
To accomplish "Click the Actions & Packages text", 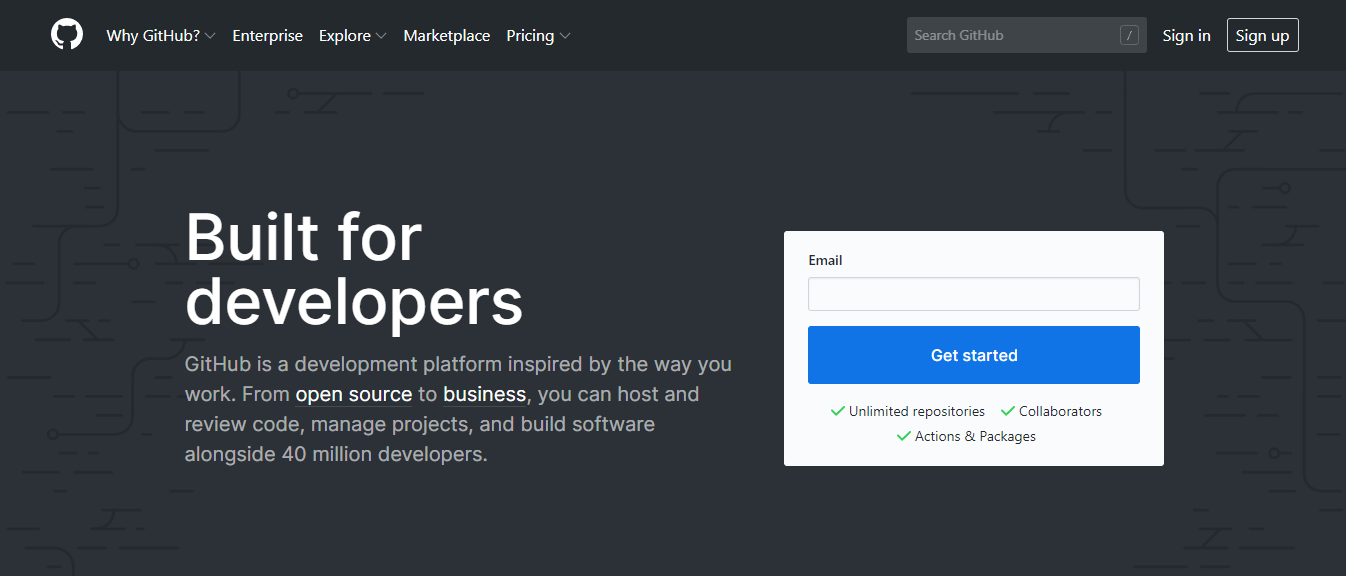I will click(x=975, y=436).
